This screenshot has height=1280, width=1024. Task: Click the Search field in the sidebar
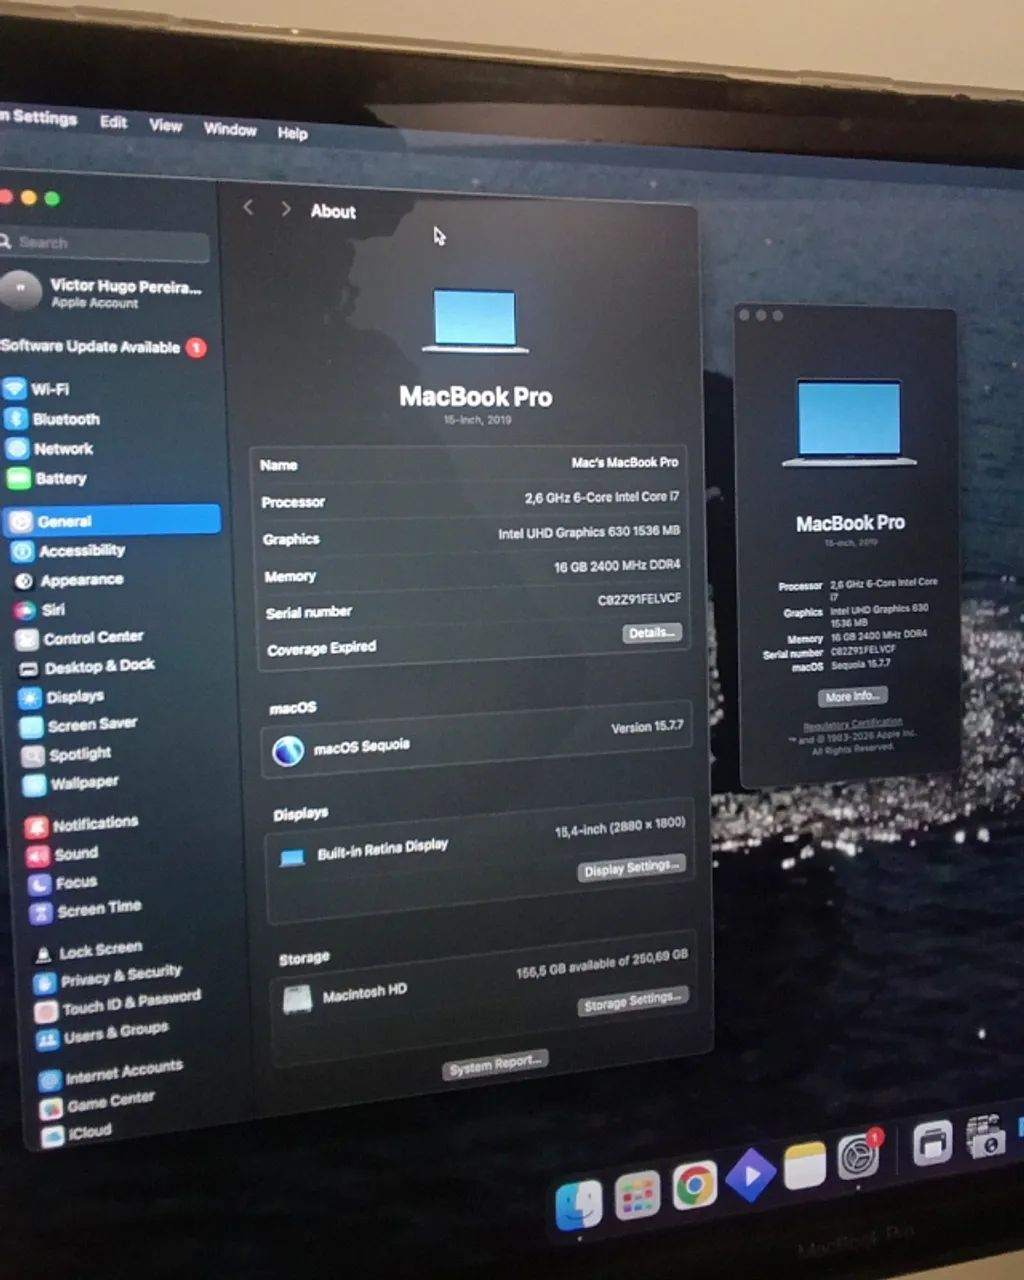[x=105, y=243]
